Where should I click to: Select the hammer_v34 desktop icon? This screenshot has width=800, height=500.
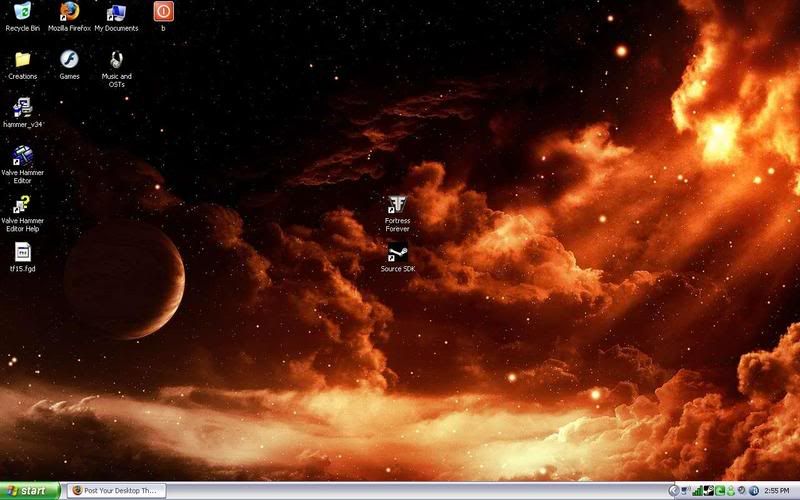[x=22, y=108]
